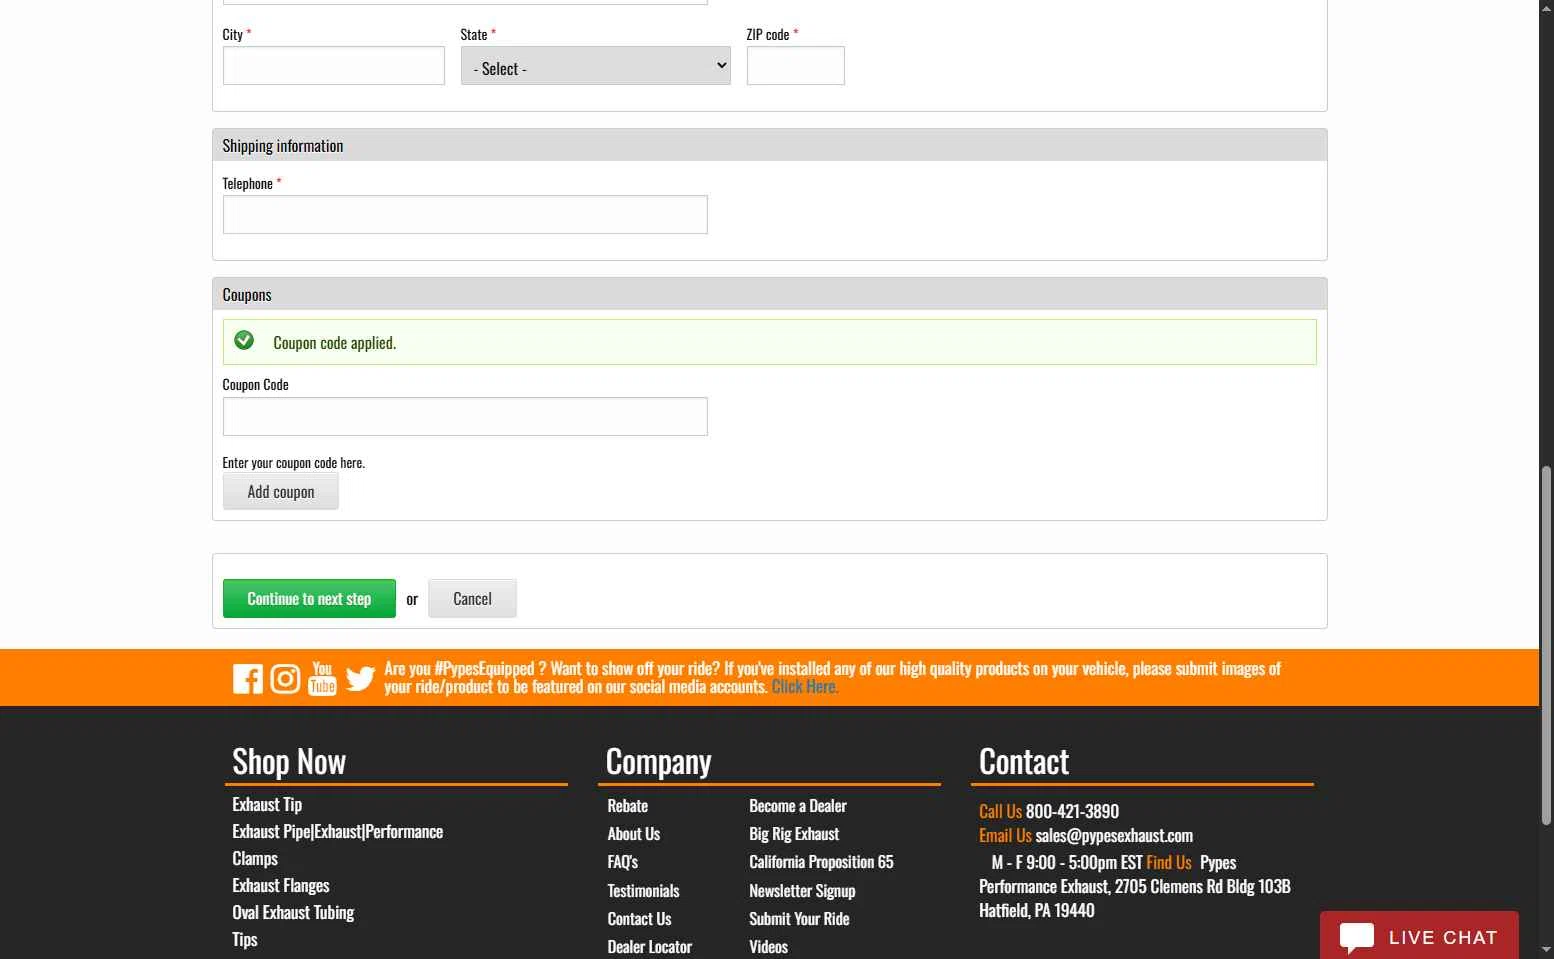Click the scrollbar down arrow
The width and height of the screenshot is (1554, 959).
(x=1546, y=950)
